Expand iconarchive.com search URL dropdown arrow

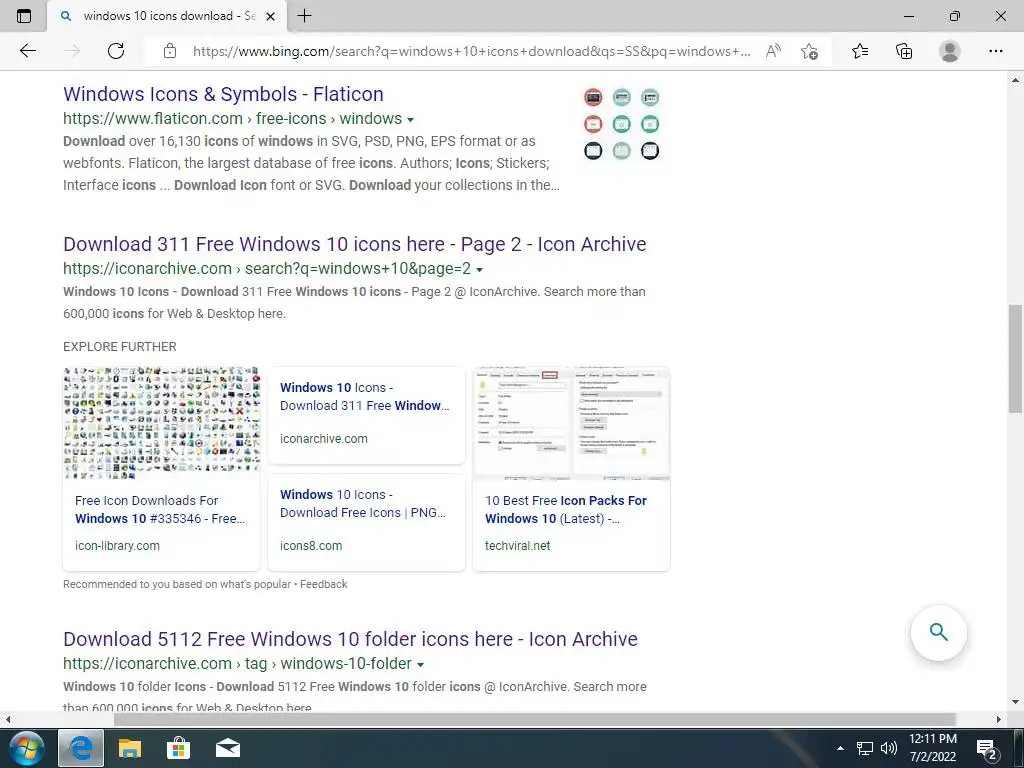click(x=479, y=270)
